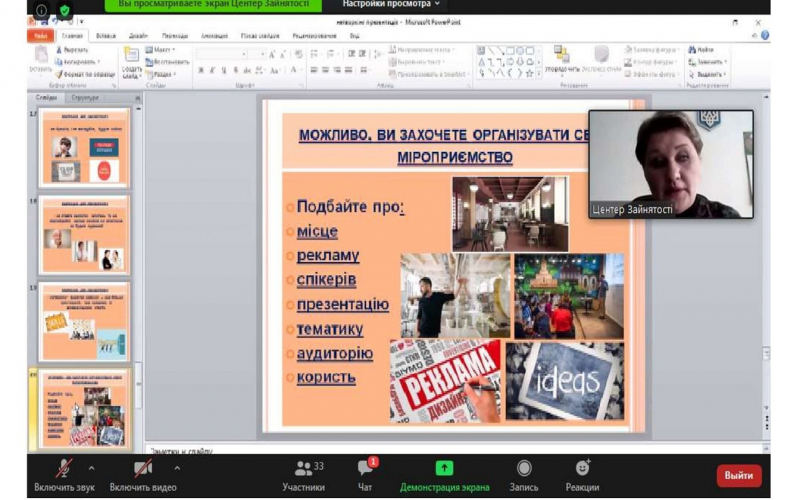Start screen share with 'Демонстрация экрана'
Image resolution: width=800 pixels, height=500 pixels.
[x=444, y=476]
